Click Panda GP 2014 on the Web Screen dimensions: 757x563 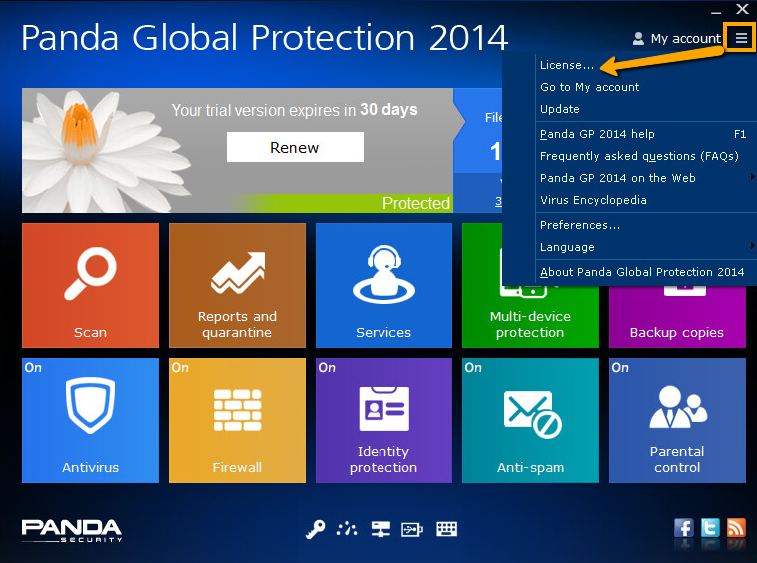pyautogui.click(x=617, y=178)
